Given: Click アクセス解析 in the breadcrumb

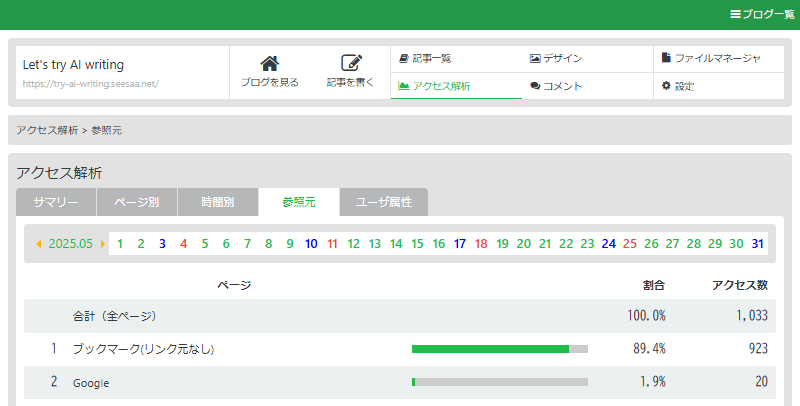Looking at the screenshot, I should pos(46,130).
